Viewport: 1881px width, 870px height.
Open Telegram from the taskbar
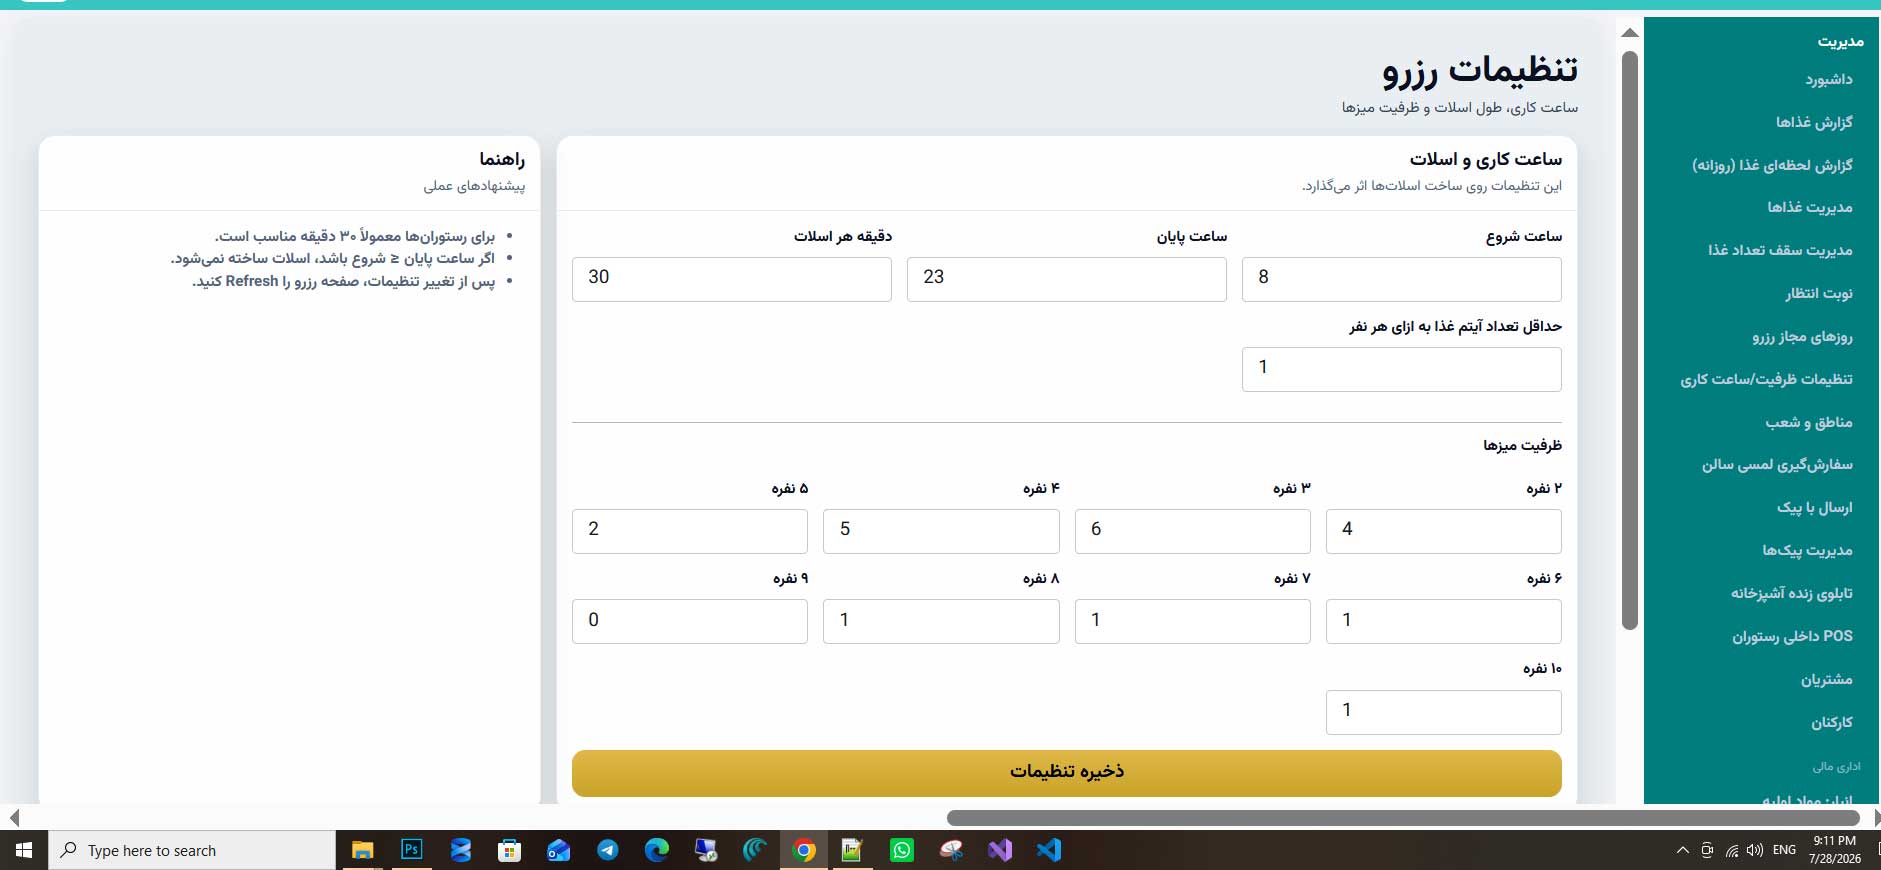(608, 850)
